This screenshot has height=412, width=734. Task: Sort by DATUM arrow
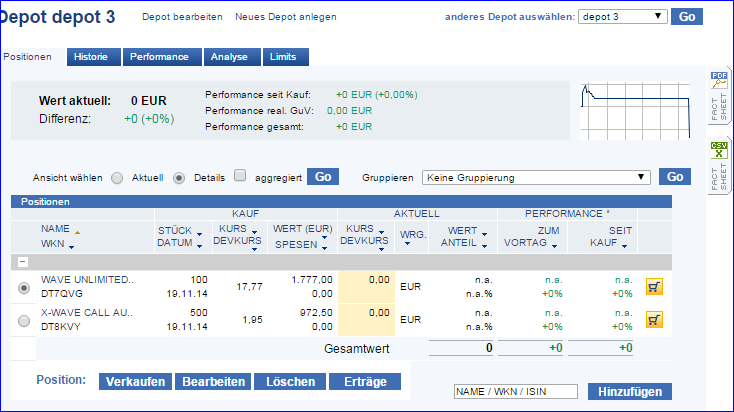199,246
